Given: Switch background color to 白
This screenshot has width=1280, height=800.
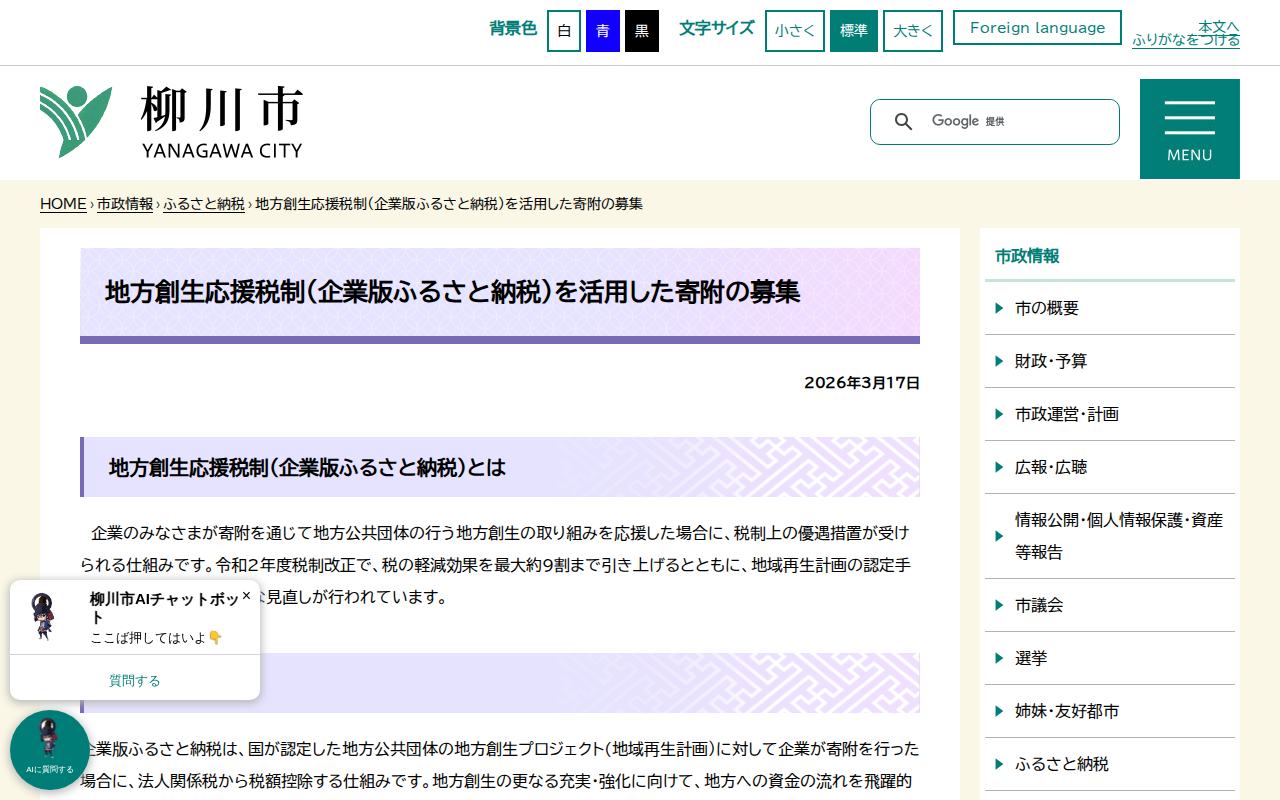Looking at the screenshot, I should click(x=563, y=30).
